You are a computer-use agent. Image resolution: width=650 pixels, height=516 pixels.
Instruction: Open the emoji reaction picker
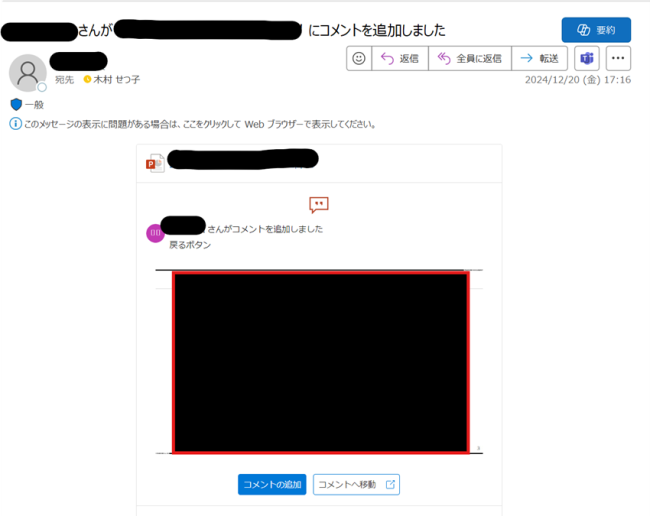358,59
